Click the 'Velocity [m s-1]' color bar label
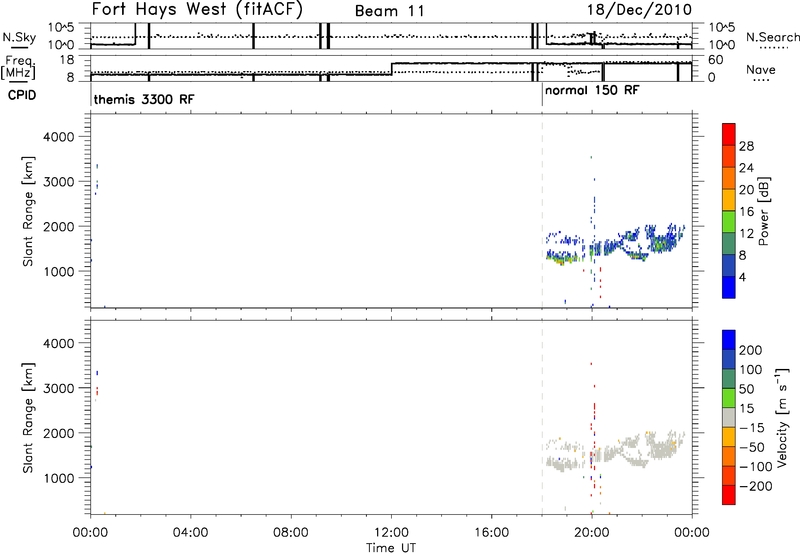The width and height of the screenshot is (800, 554). pyautogui.click(x=782, y=418)
